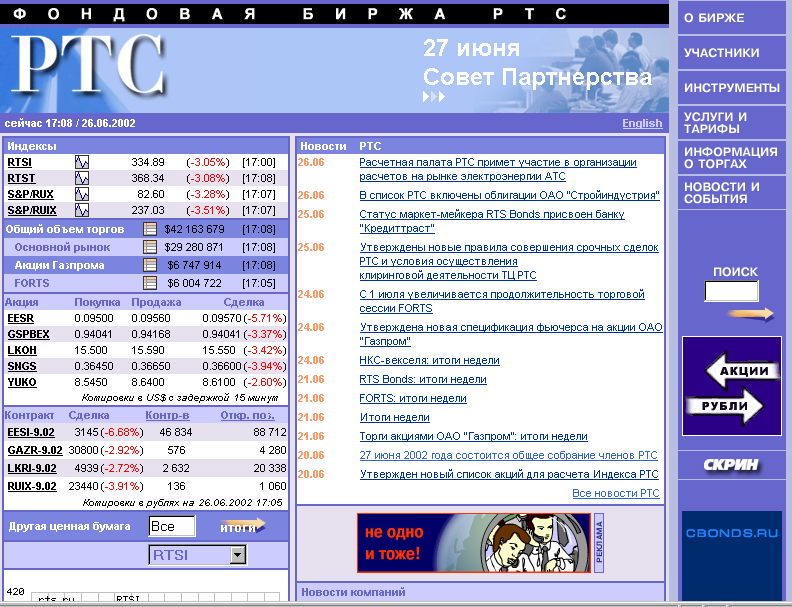Screen dimensions: 792x607
Task: Open Расчетная палата РТС news link
Action: click(498, 169)
